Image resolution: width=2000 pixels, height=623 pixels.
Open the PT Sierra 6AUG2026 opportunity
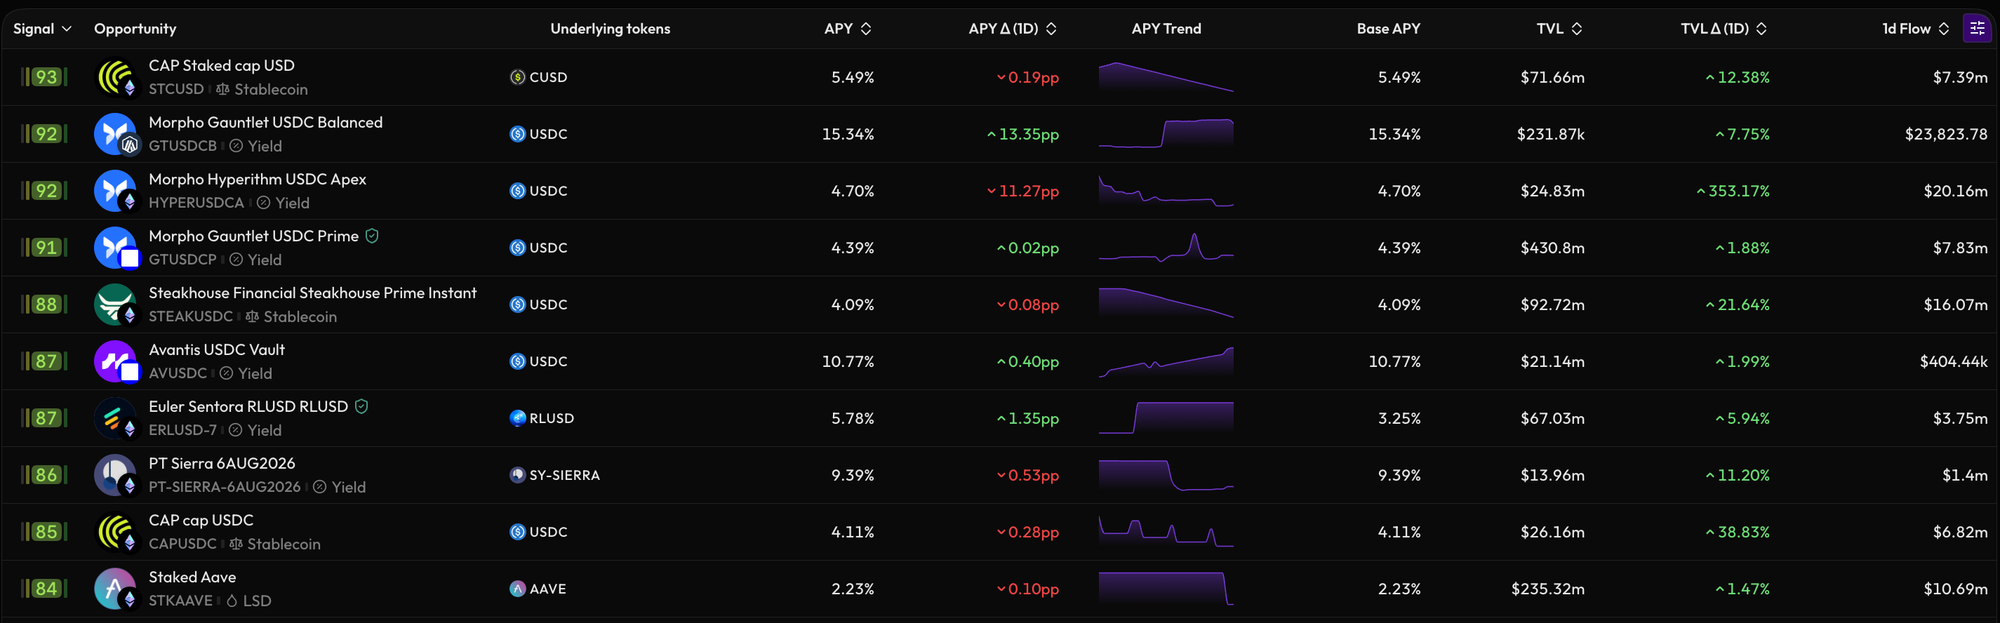pos(222,463)
